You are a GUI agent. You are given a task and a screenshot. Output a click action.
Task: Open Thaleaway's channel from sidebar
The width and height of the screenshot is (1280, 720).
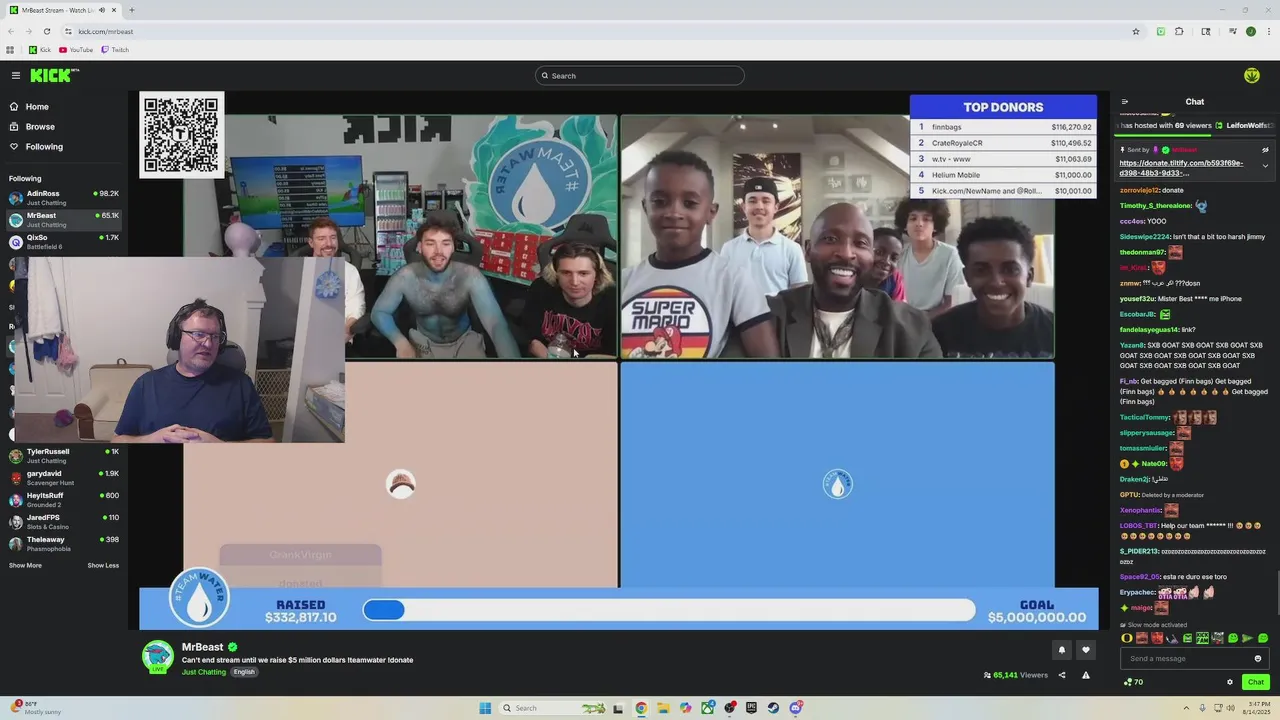coord(64,543)
